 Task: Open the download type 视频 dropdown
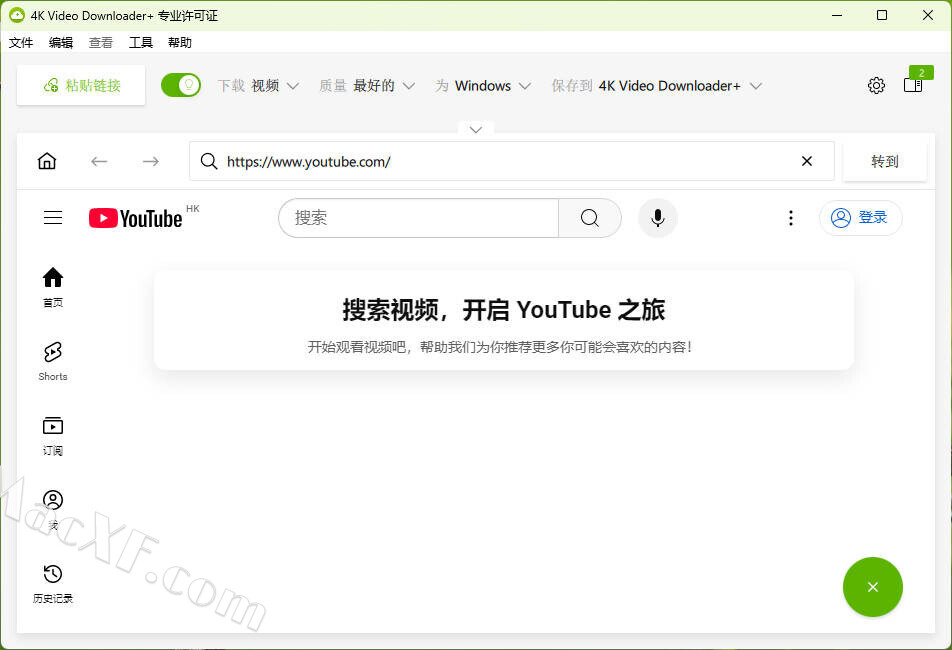[259, 86]
